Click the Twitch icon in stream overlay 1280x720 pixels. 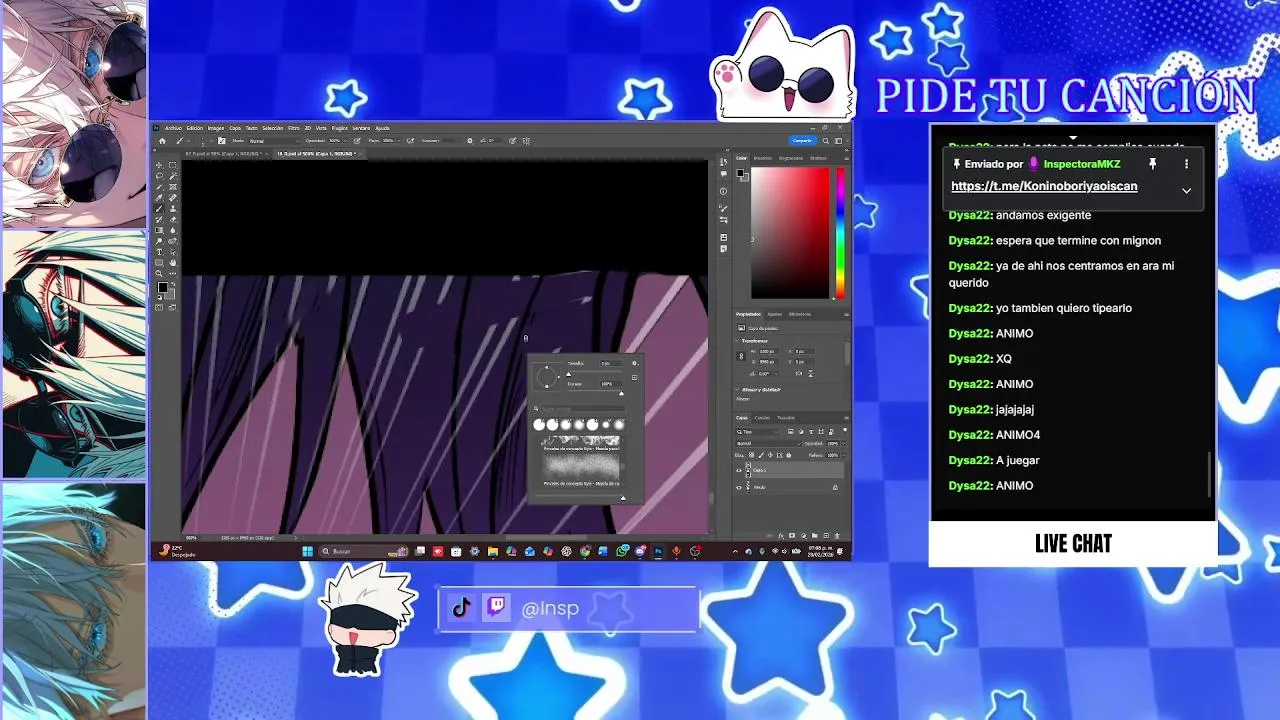click(x=496, y=608)
